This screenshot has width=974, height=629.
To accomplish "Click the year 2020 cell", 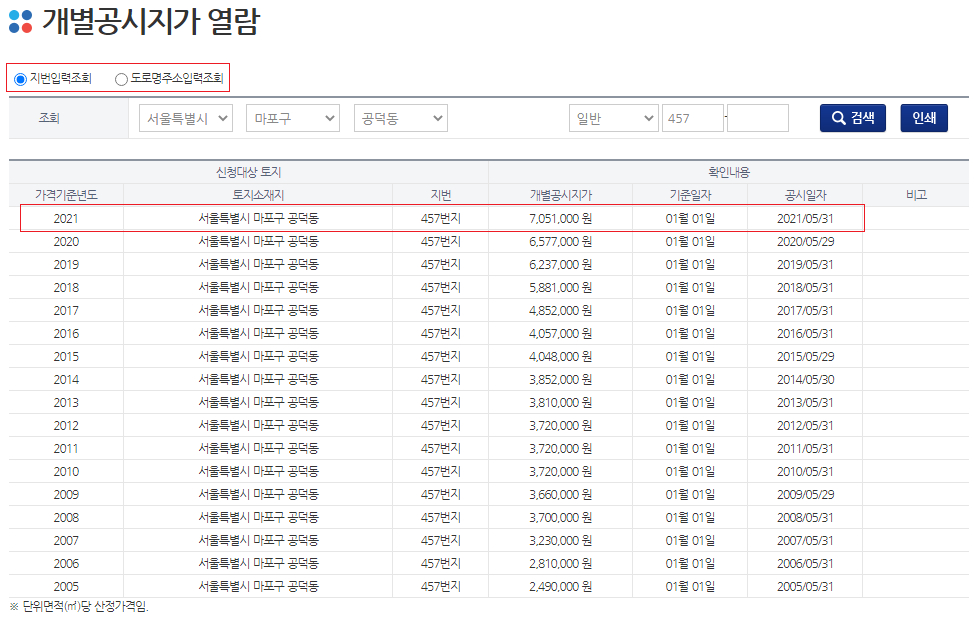I will [66, 242].
